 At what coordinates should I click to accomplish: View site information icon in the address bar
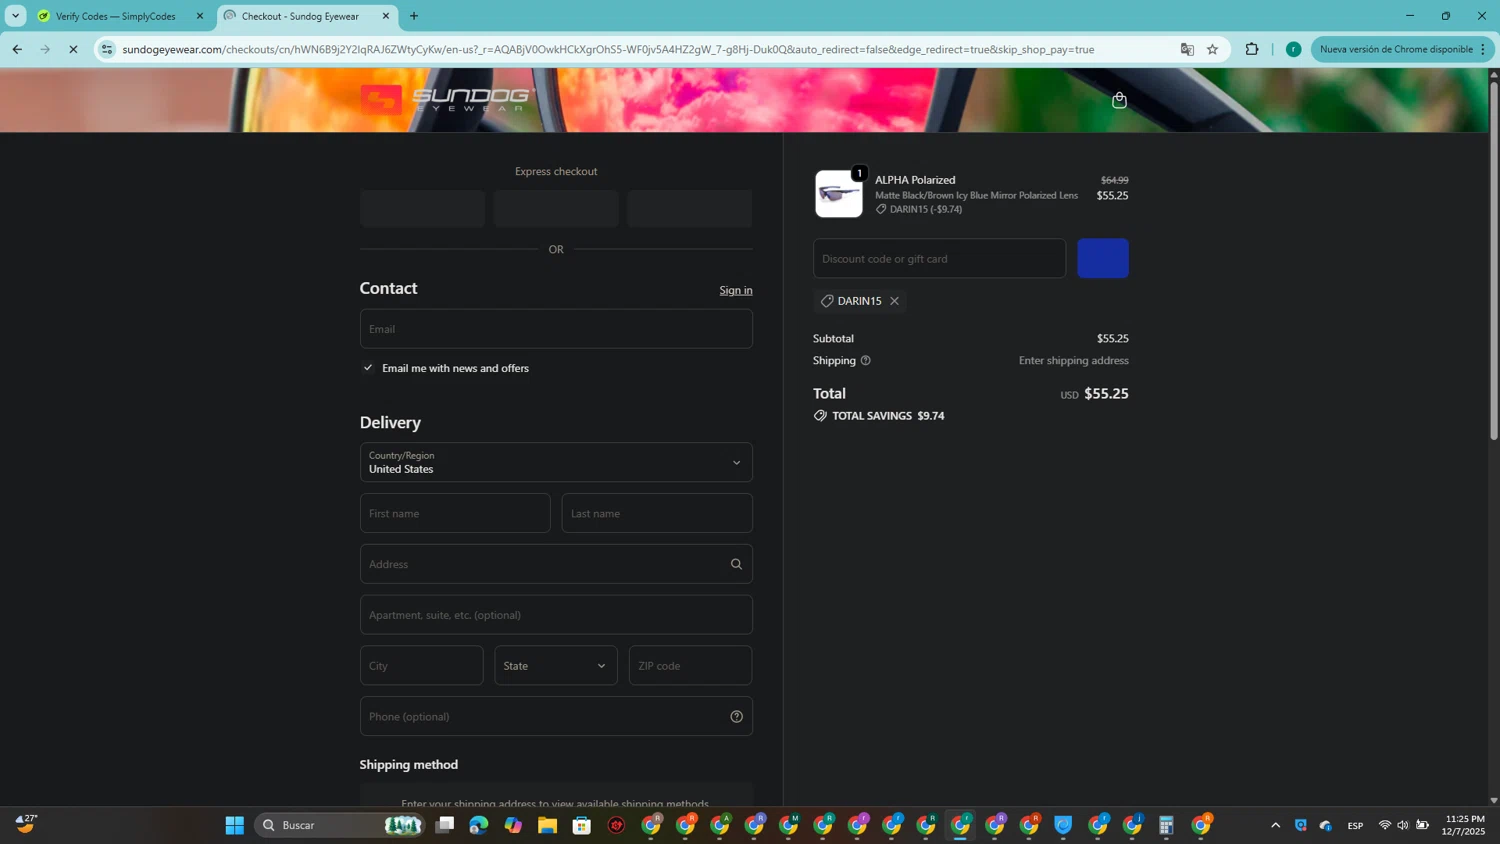[x=107, y=49]
